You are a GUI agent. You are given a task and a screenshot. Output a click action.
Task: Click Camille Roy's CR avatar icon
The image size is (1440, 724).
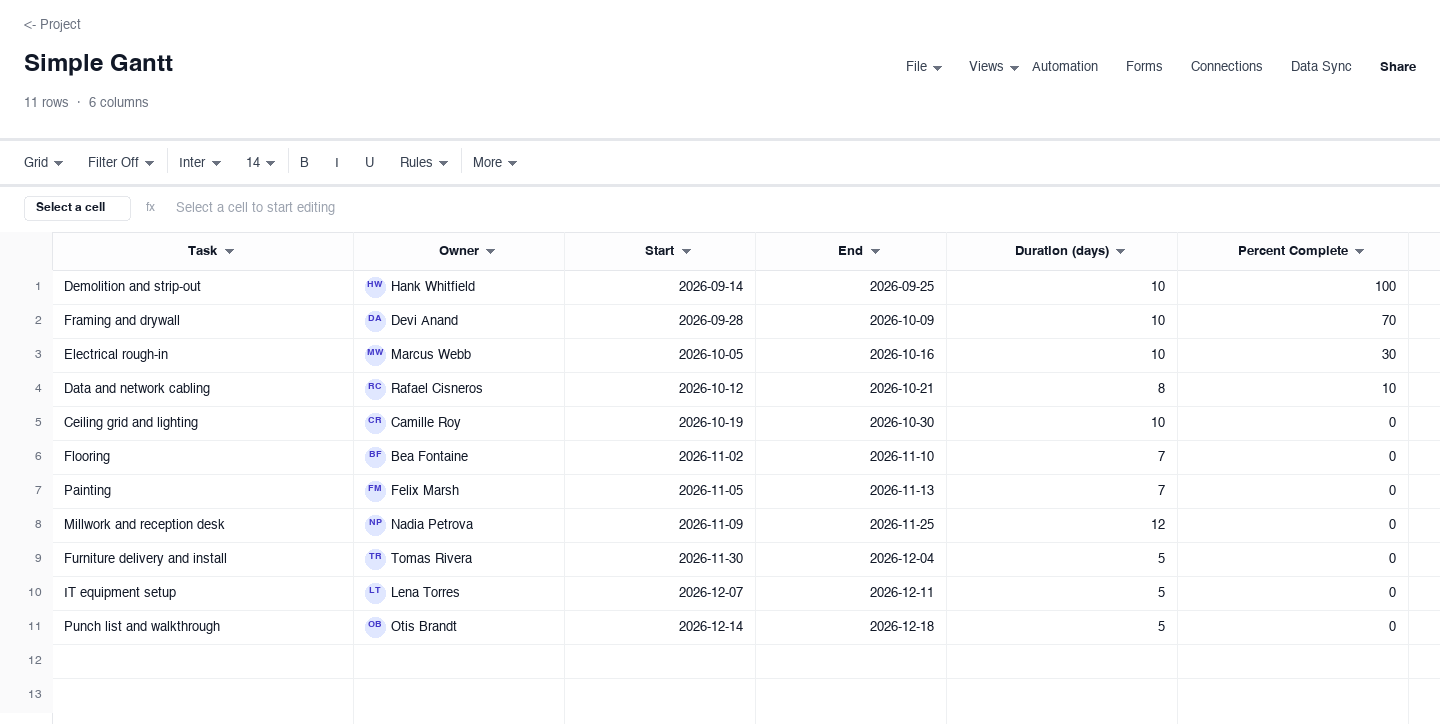(375, 423)
